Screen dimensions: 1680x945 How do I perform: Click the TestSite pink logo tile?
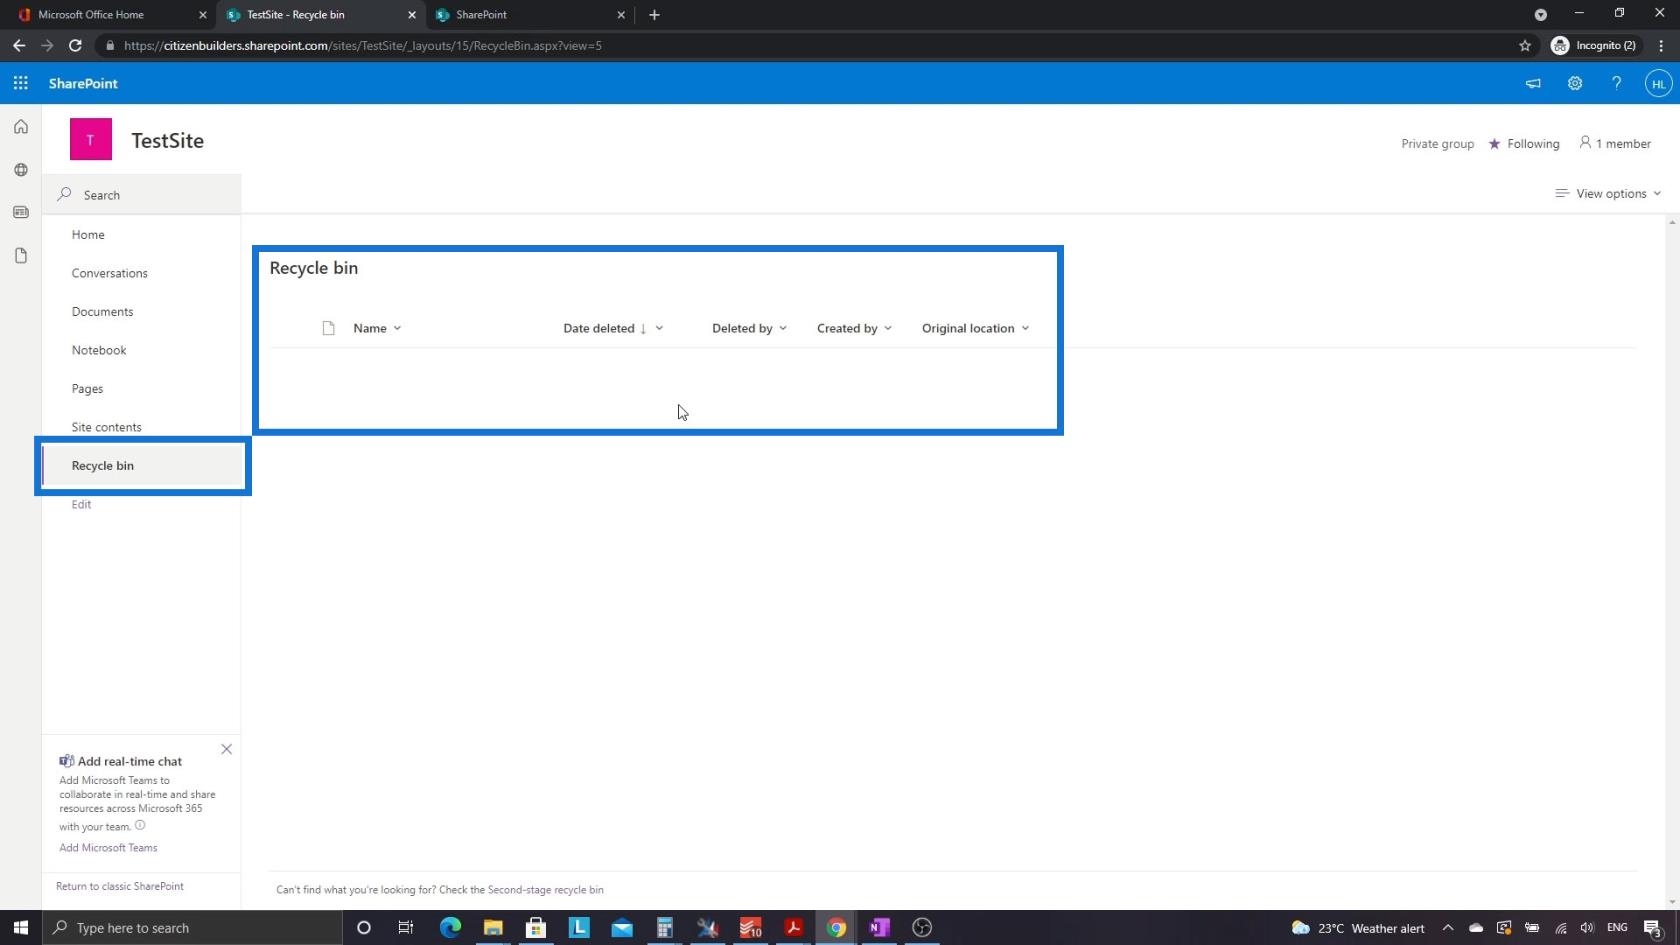coord(91,139)
